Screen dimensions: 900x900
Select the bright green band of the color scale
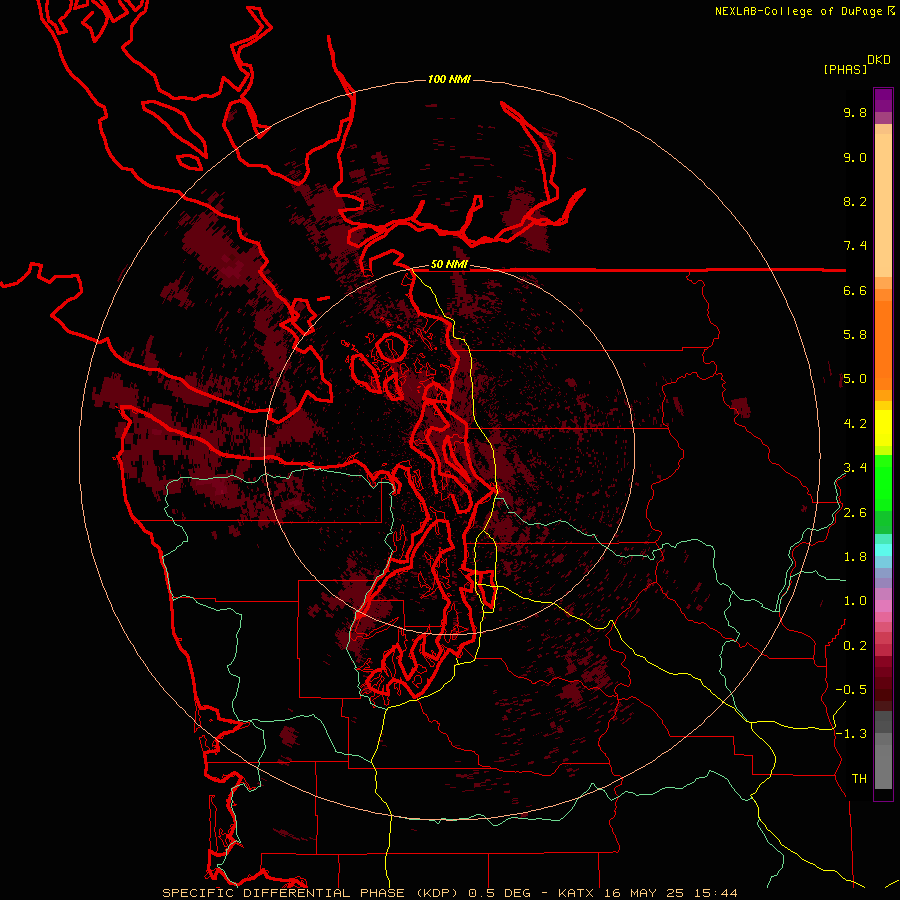click(x=883, y=483)
